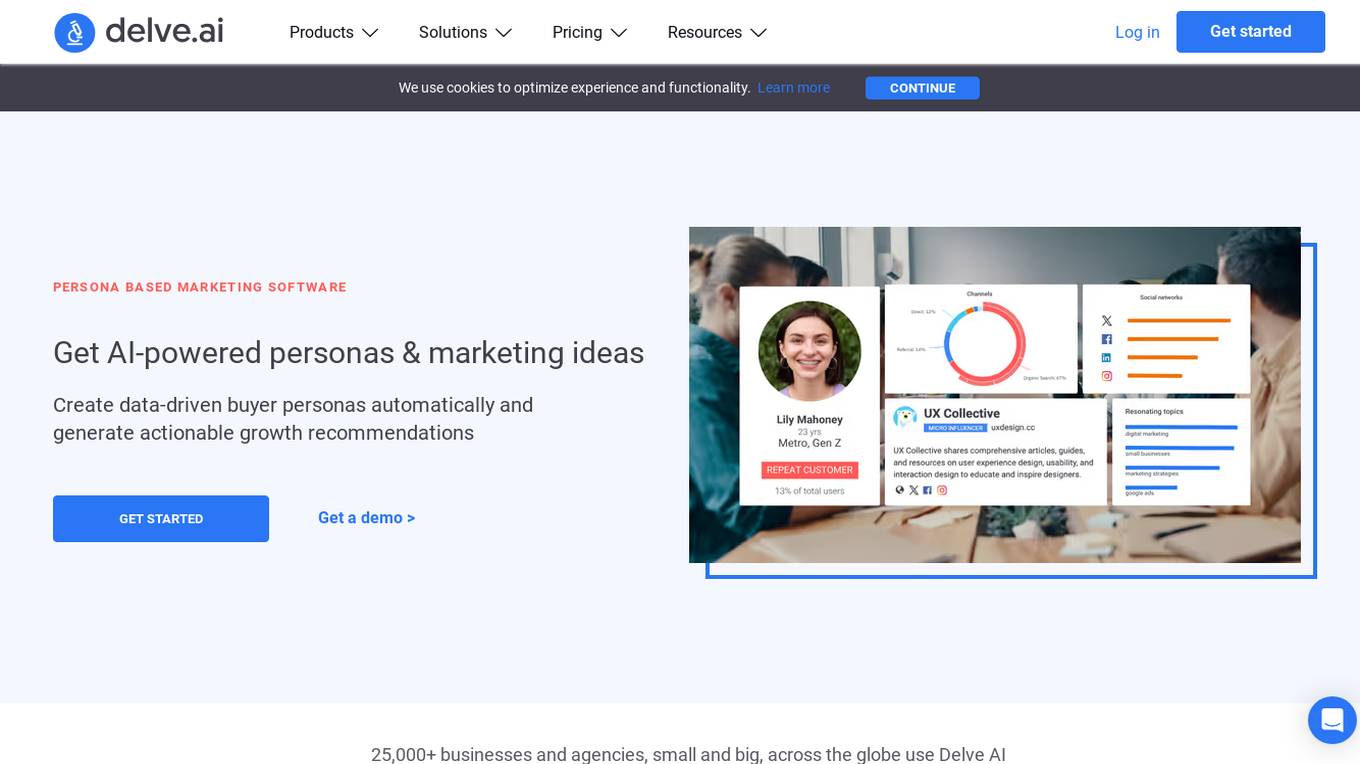Click the Facebook icon under UX Collective
1360x764 pixels.
click(x=927, y=490)
